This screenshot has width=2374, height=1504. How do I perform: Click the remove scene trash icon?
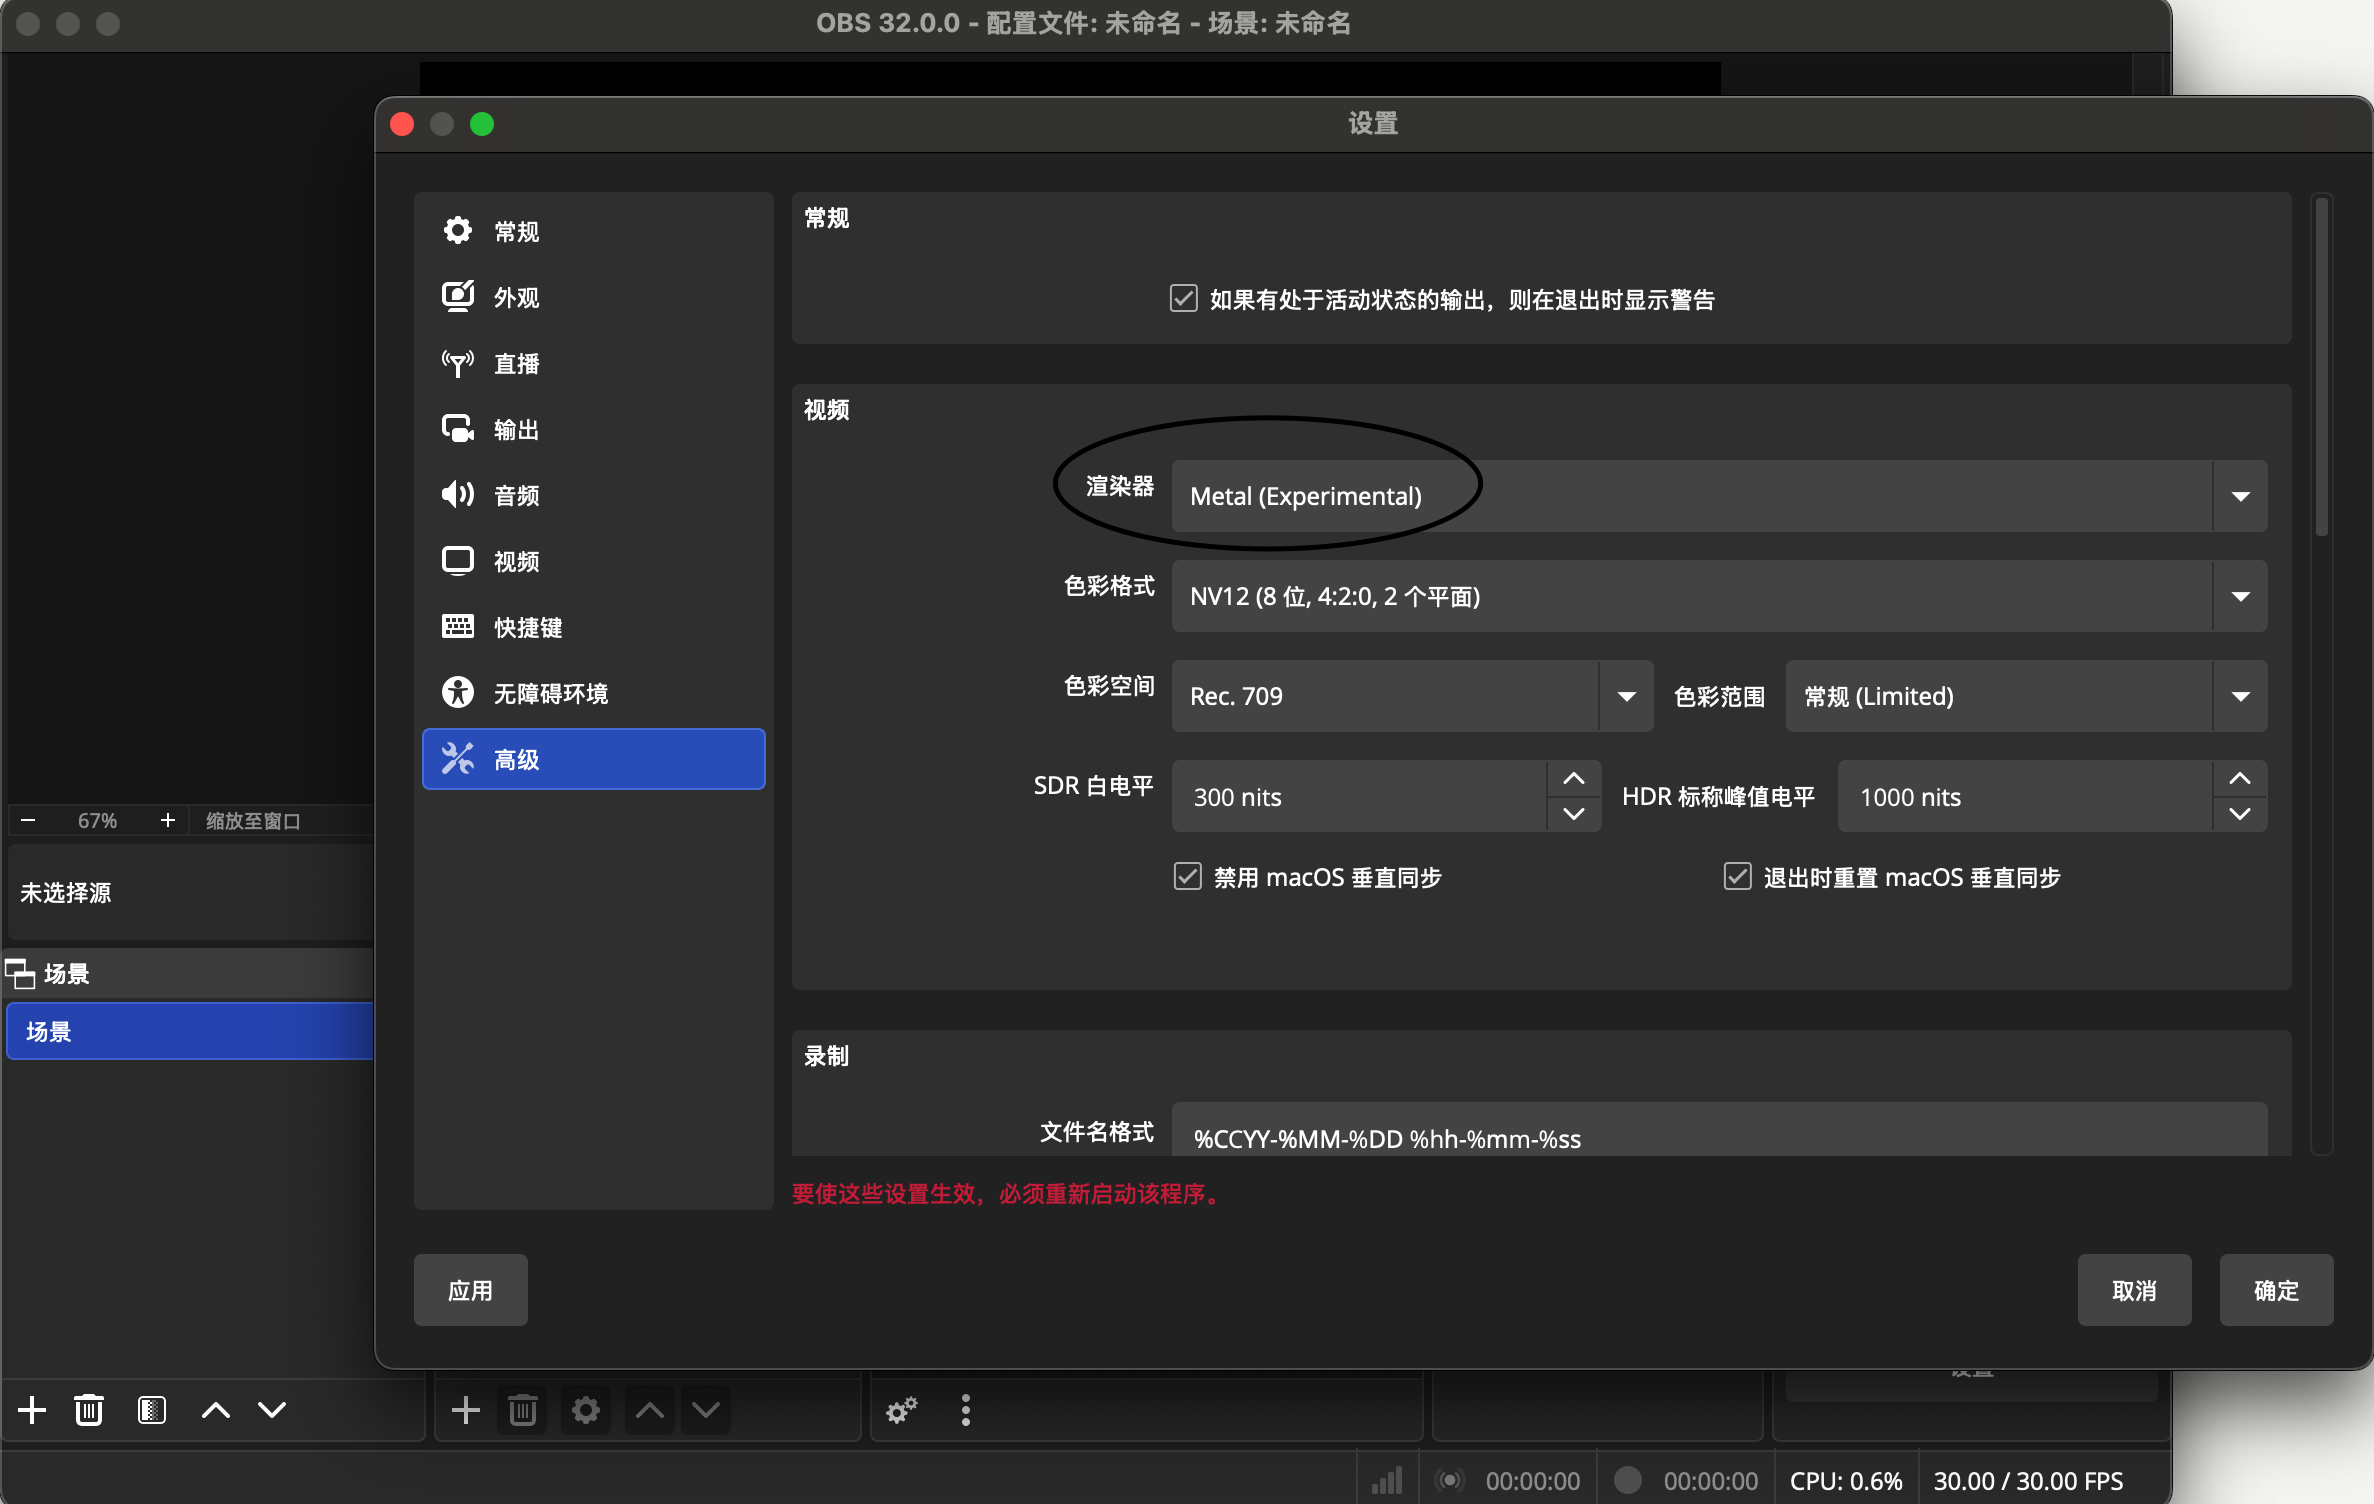[x=89, y=1410]
